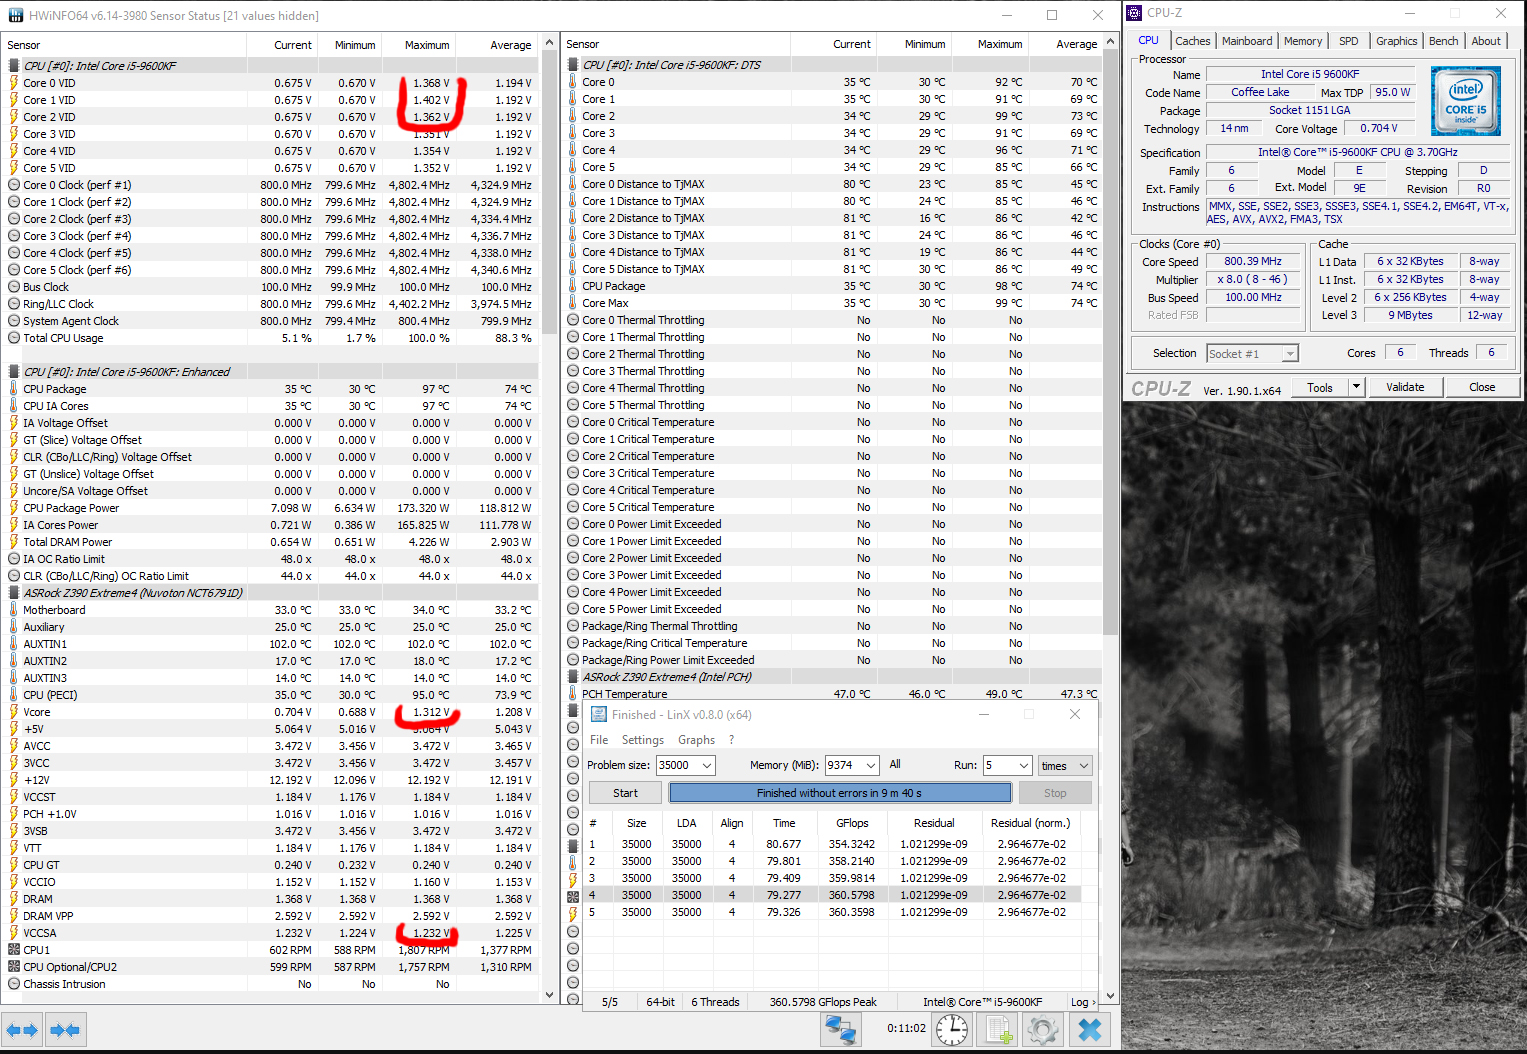Select LinX result row 4 with 360.5798 GFlops

coord(834,895)
